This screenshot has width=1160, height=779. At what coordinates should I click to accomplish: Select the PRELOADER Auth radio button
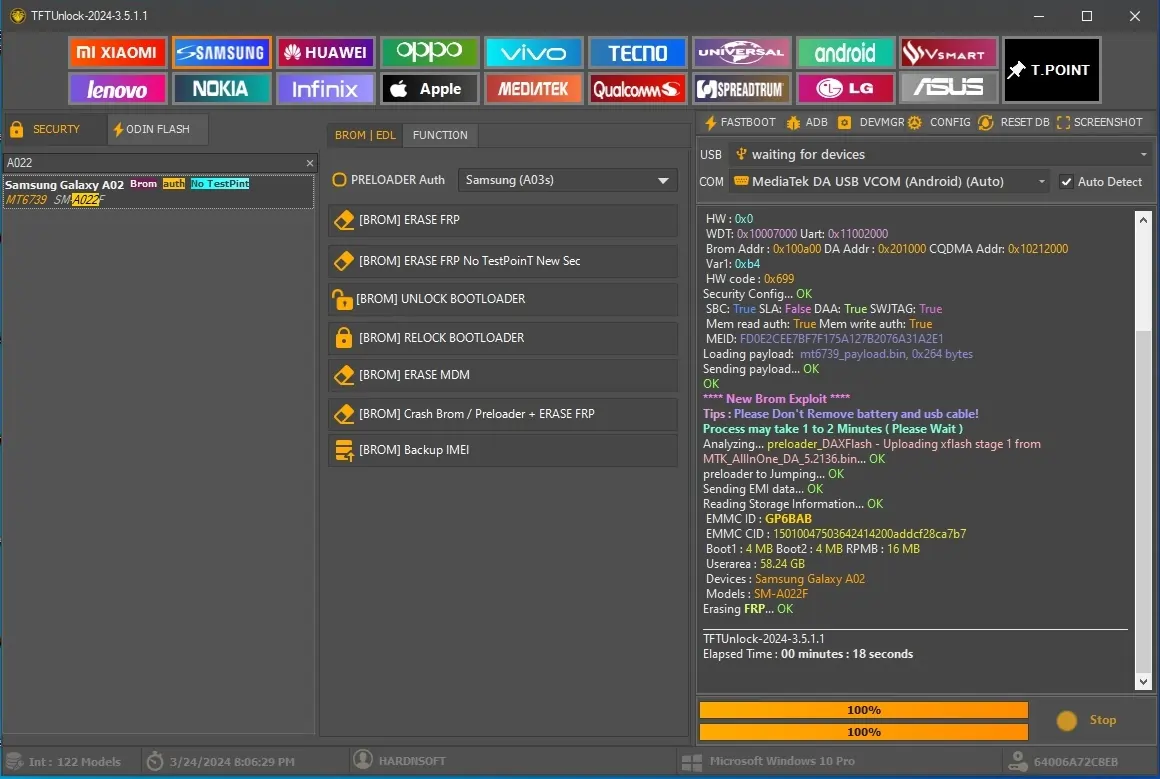coord(340,180)
